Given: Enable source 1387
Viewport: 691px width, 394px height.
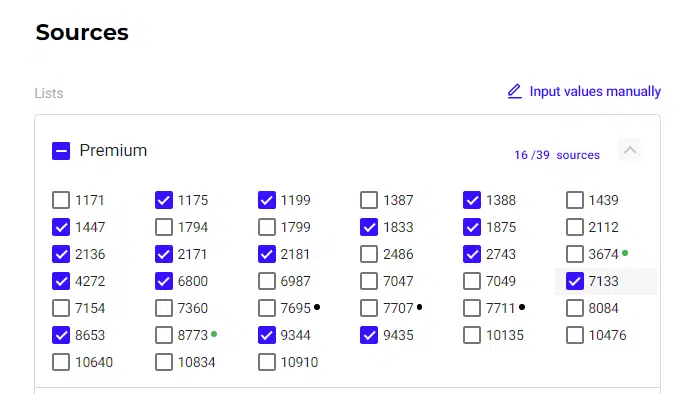Looking at the screenshot, I should point(369,200).
